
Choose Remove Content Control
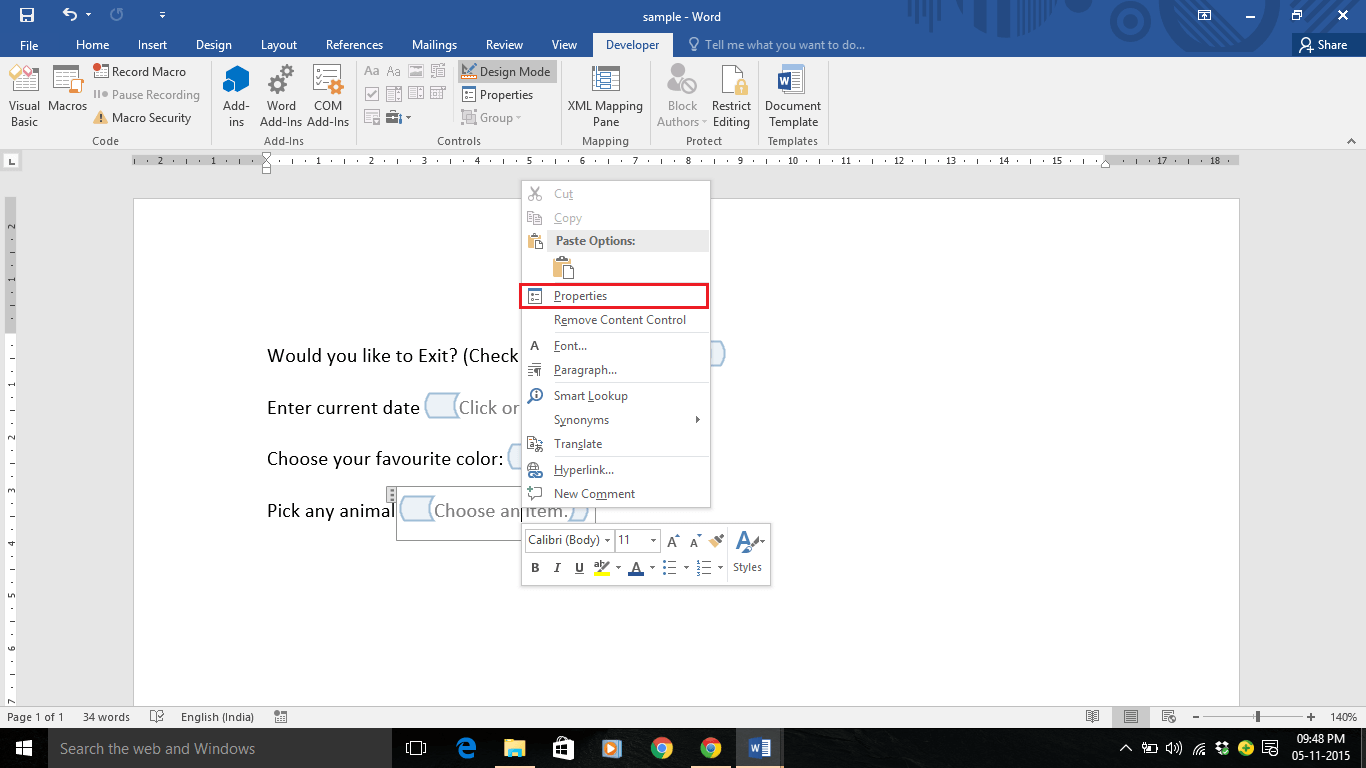point(615,320)
